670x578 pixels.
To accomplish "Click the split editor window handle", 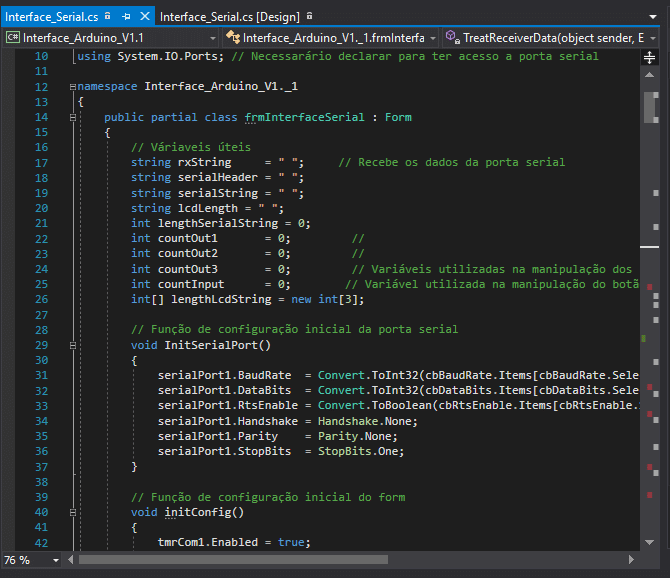I will click(x=649, y=57).
